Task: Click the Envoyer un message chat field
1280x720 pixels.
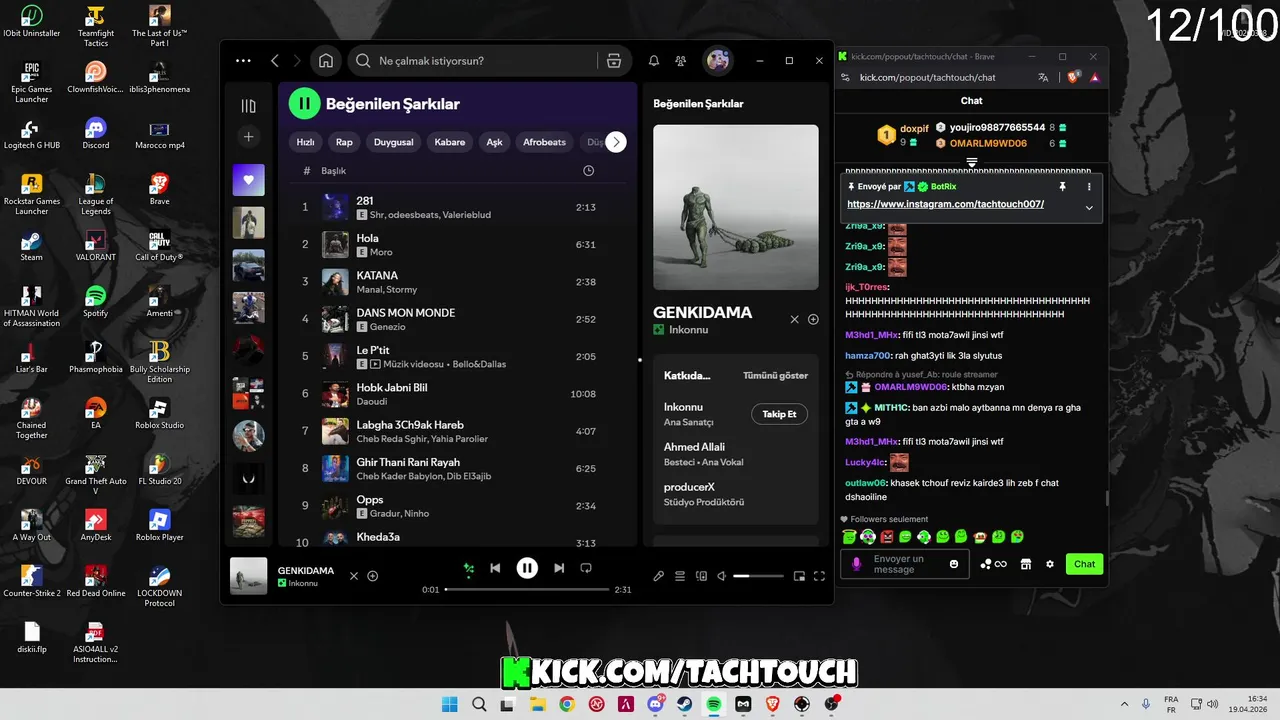Action: click(x=906, y=564)
